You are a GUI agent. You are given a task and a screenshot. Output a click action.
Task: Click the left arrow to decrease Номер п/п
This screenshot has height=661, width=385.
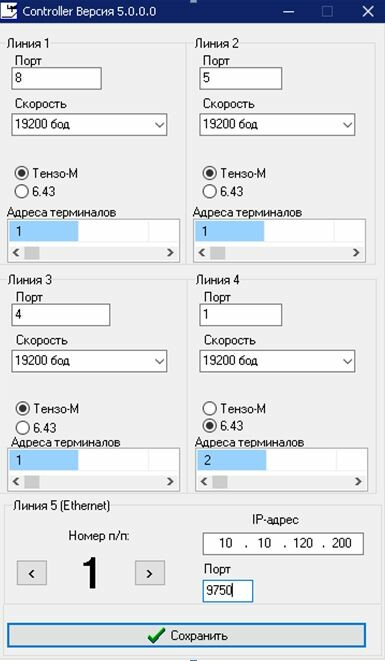pos(32,573)
